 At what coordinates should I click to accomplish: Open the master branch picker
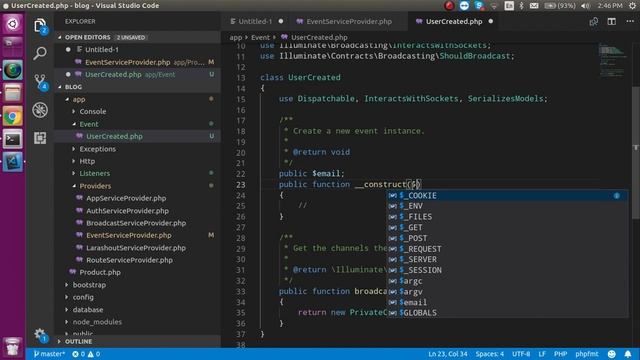49,354
